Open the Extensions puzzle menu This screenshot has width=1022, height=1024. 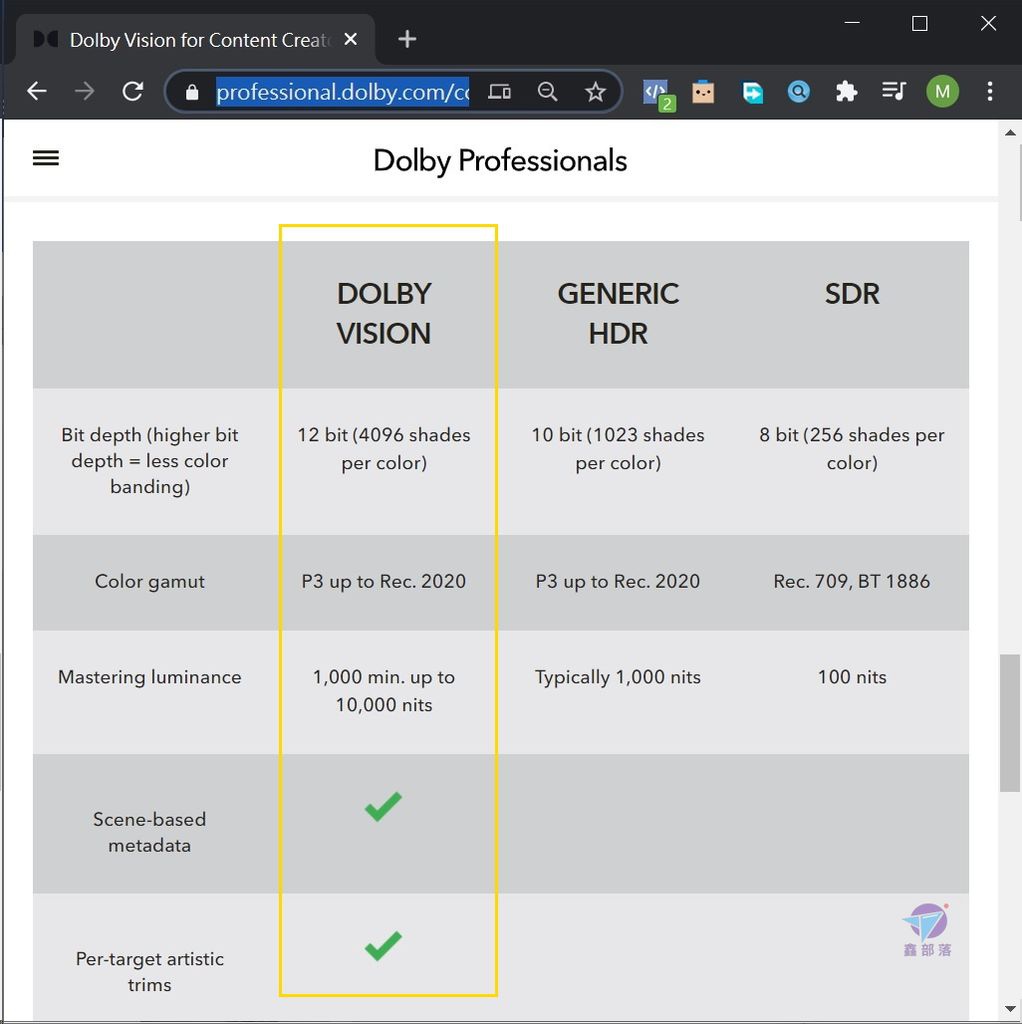point(846,91)
